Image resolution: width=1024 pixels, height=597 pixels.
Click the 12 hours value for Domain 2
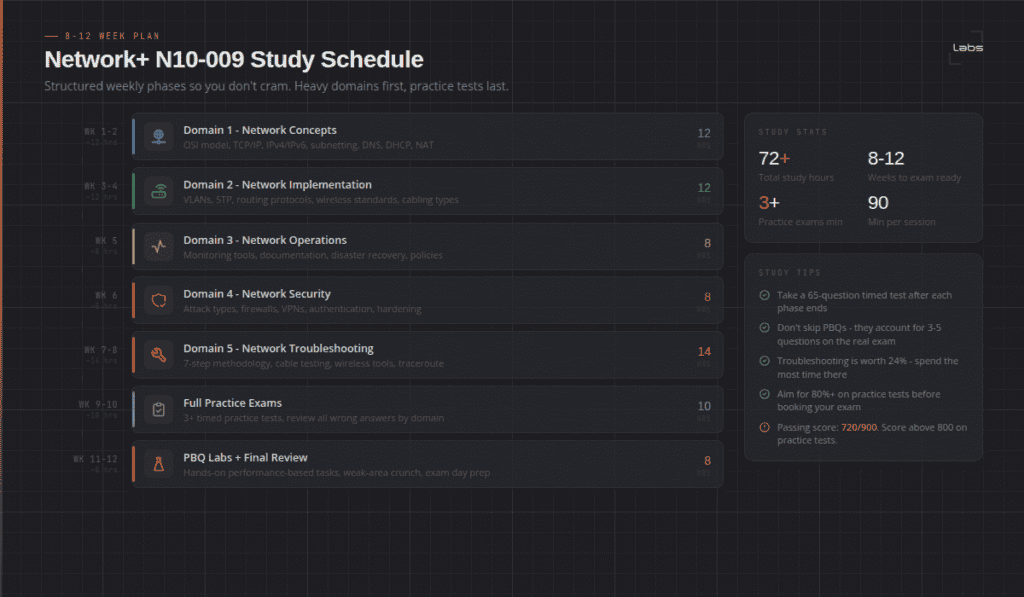coord(704,188)
